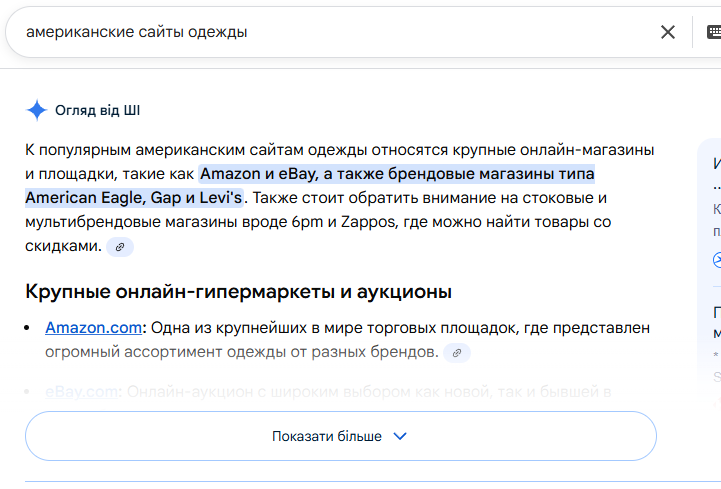The height and width of the screenshot is (489, 721).
Task: Open the Amazon.com link
Action: point(93,327)
